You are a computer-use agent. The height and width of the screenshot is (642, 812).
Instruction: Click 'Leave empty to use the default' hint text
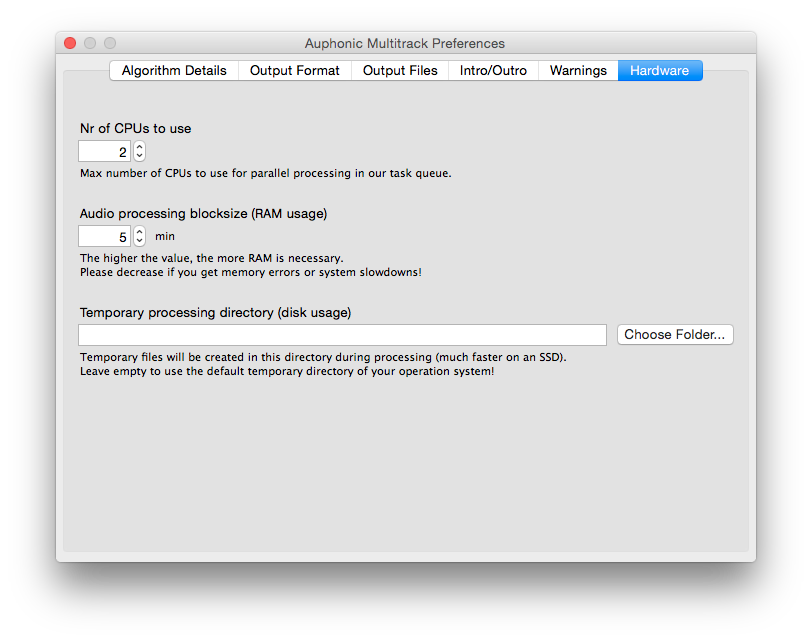pyautogui.click(x=287, y=371)
